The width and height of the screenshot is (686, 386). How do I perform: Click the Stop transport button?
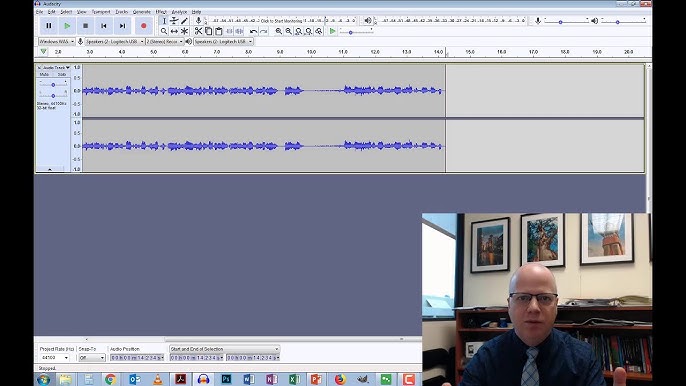[x=85, y=26]
